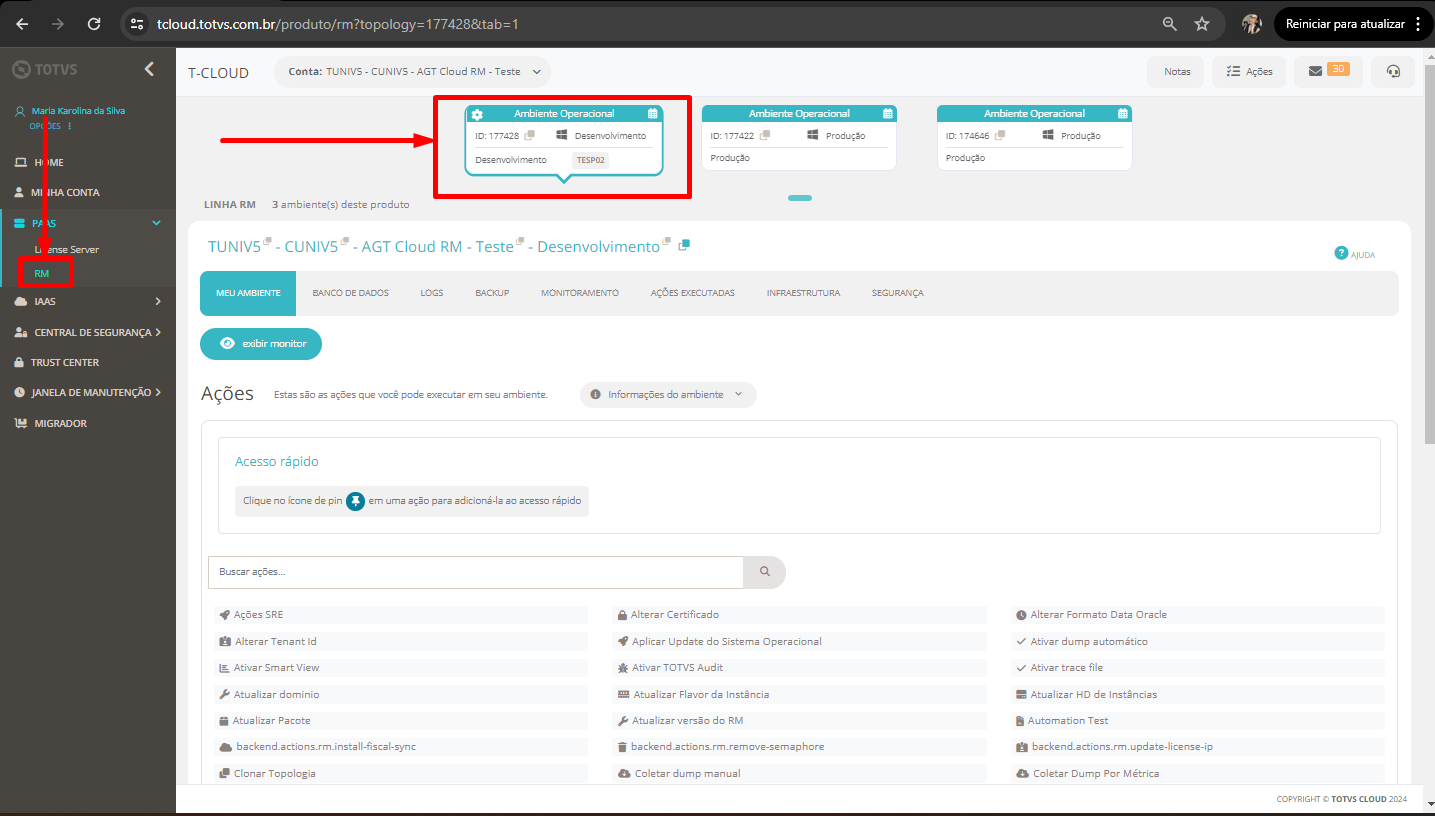1435x816 pixels.
Task: Open the headset support icon
Action: 1393,71
